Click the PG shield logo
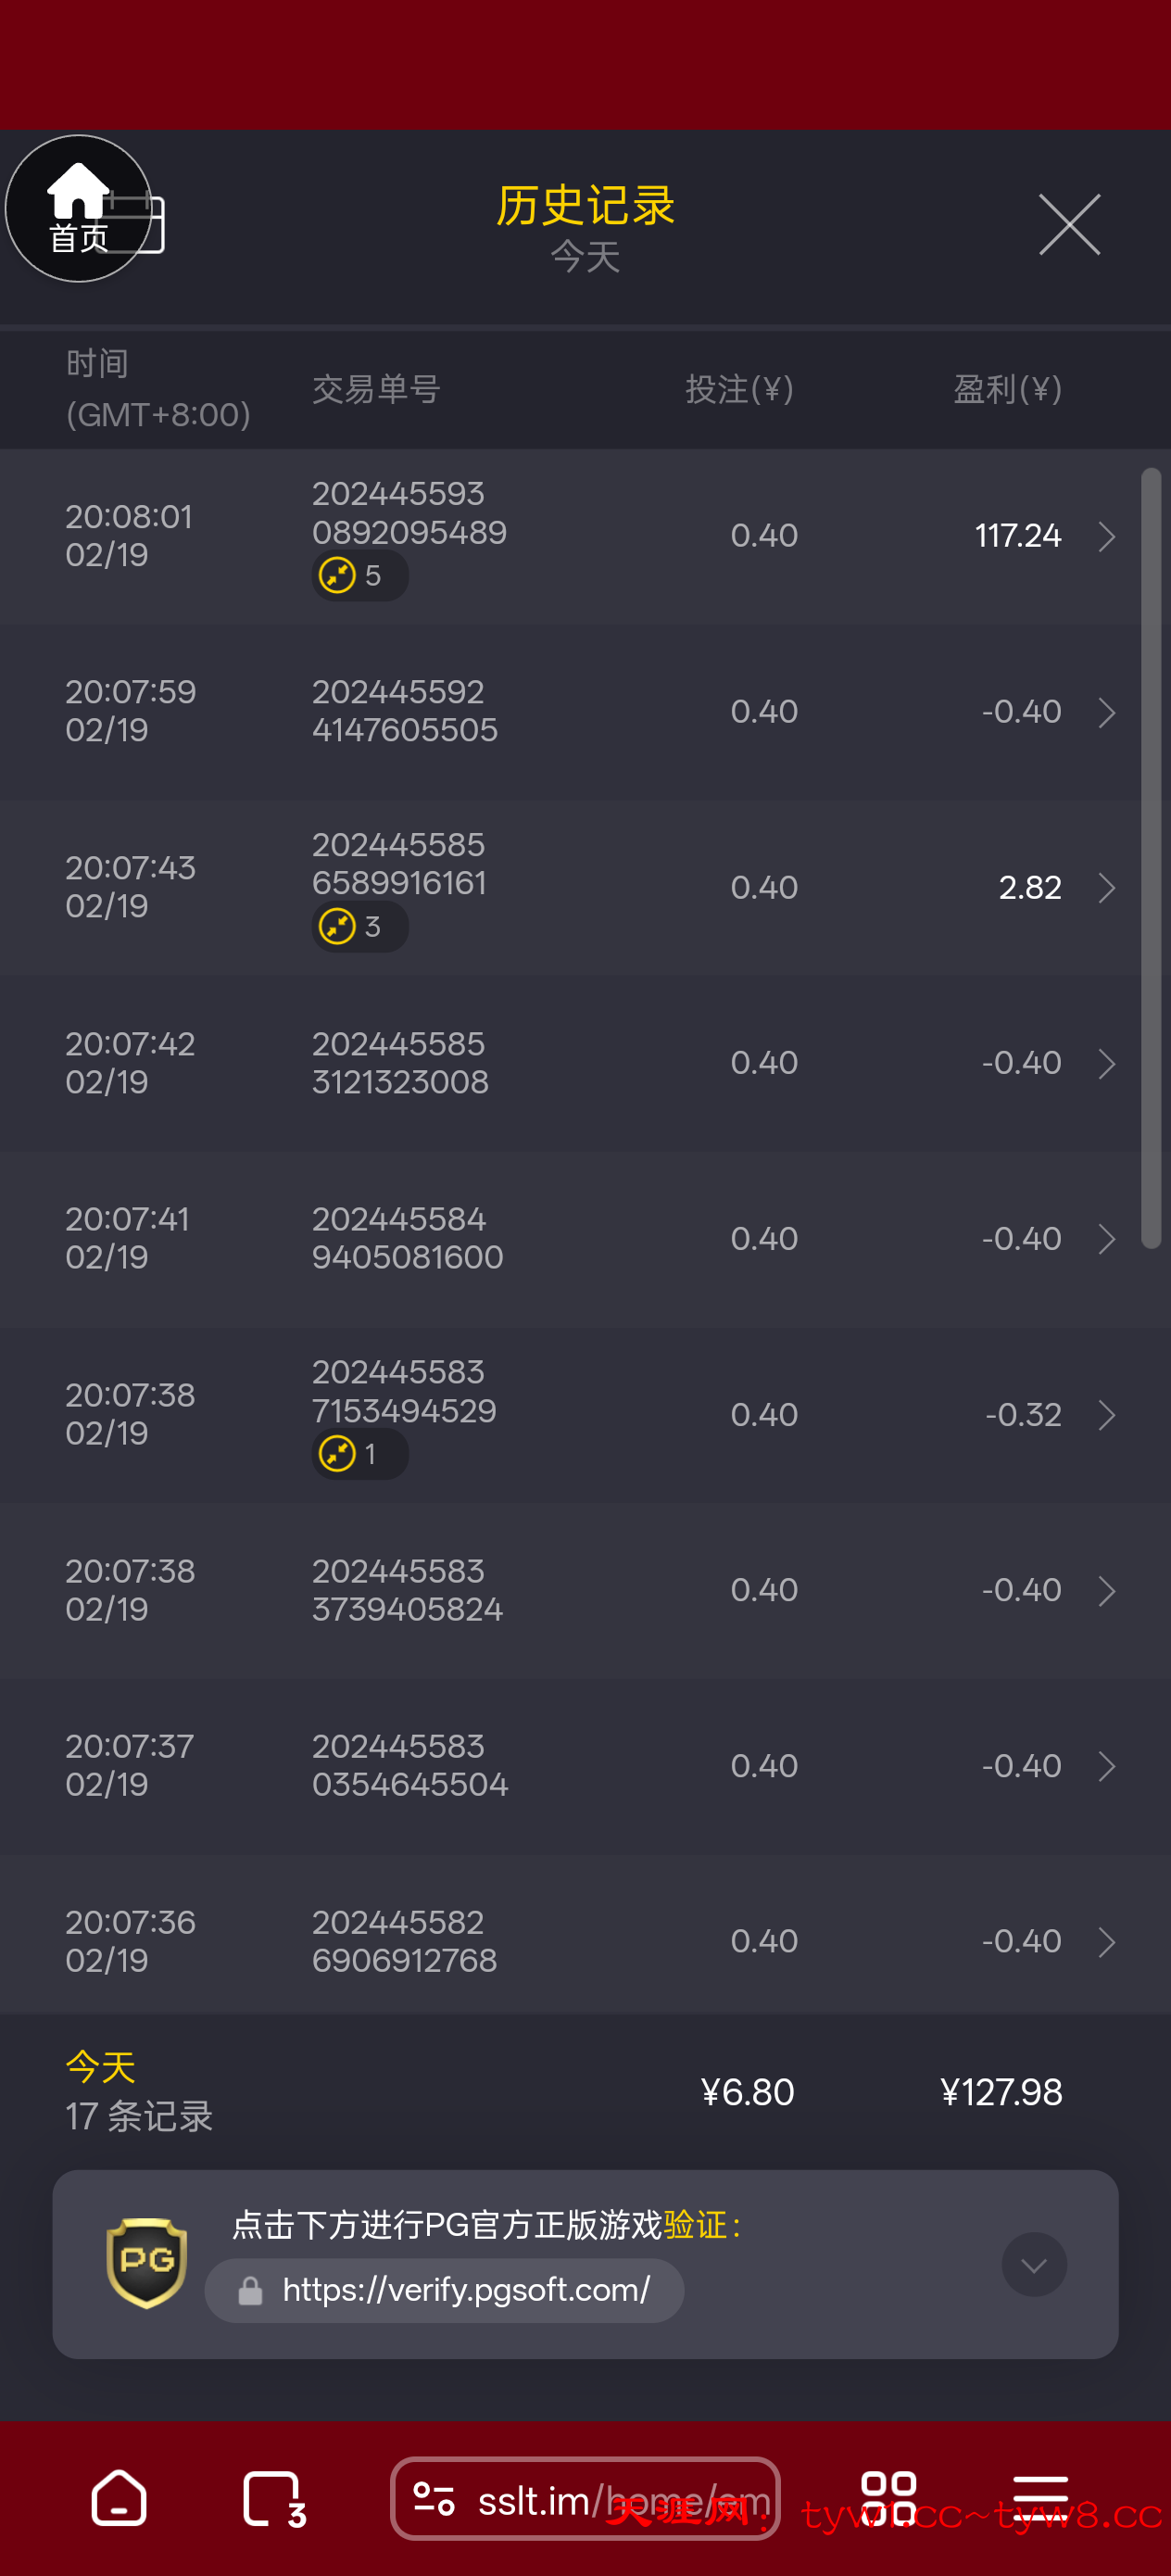The width and height of the screenshot is (1171, 2576). pyautogui.click(x=147, y=2263)
